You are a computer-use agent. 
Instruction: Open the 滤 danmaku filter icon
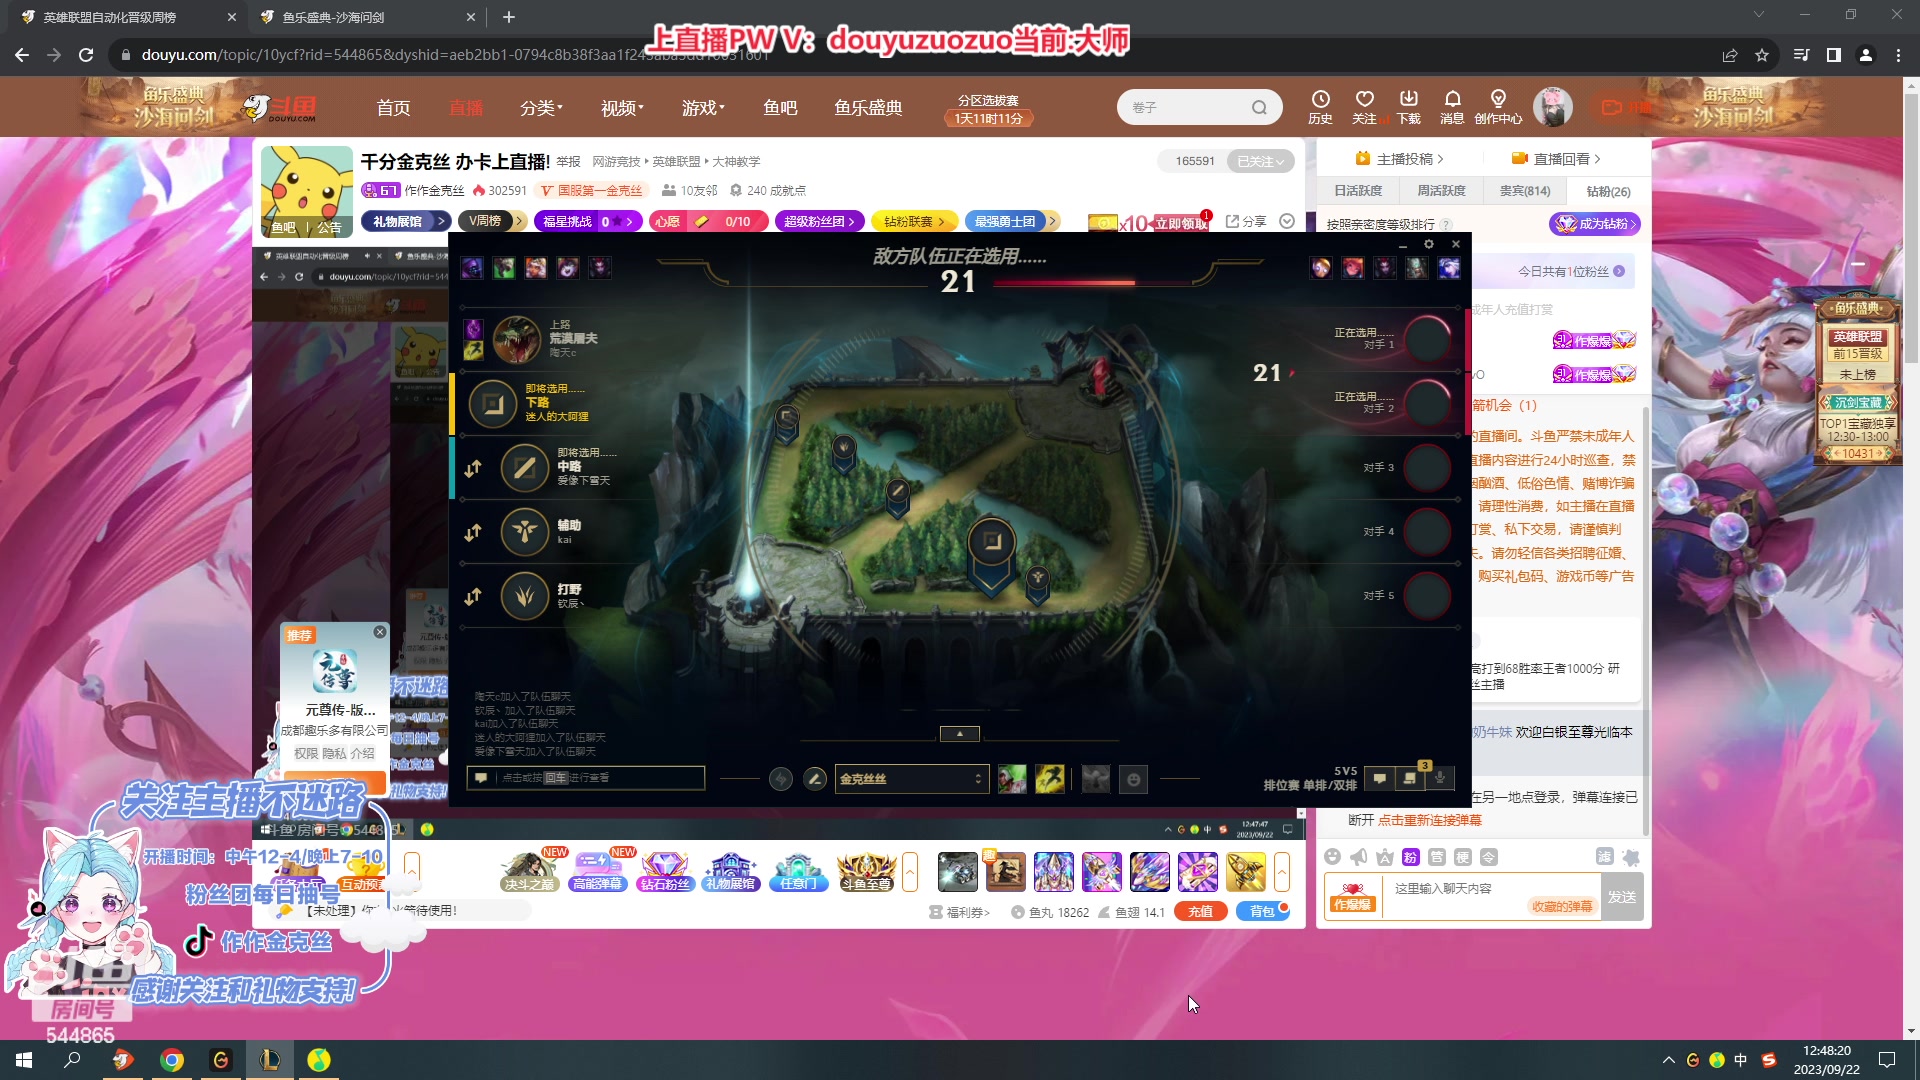click(1604, 857)
